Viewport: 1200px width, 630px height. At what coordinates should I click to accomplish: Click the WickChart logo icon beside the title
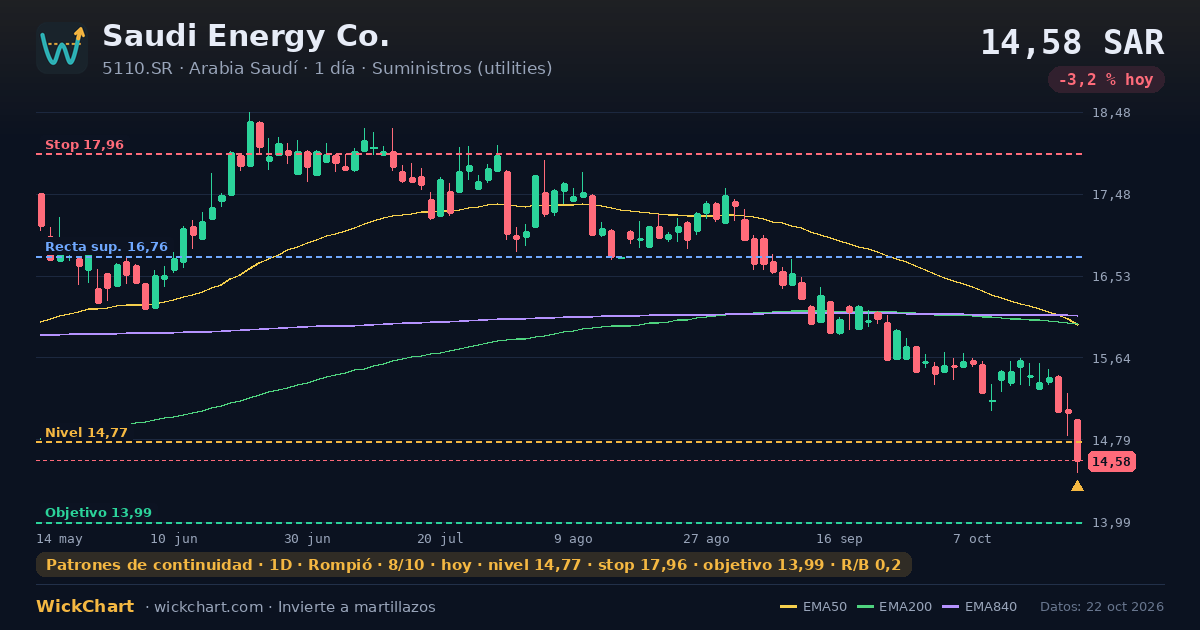coord(62,48)
